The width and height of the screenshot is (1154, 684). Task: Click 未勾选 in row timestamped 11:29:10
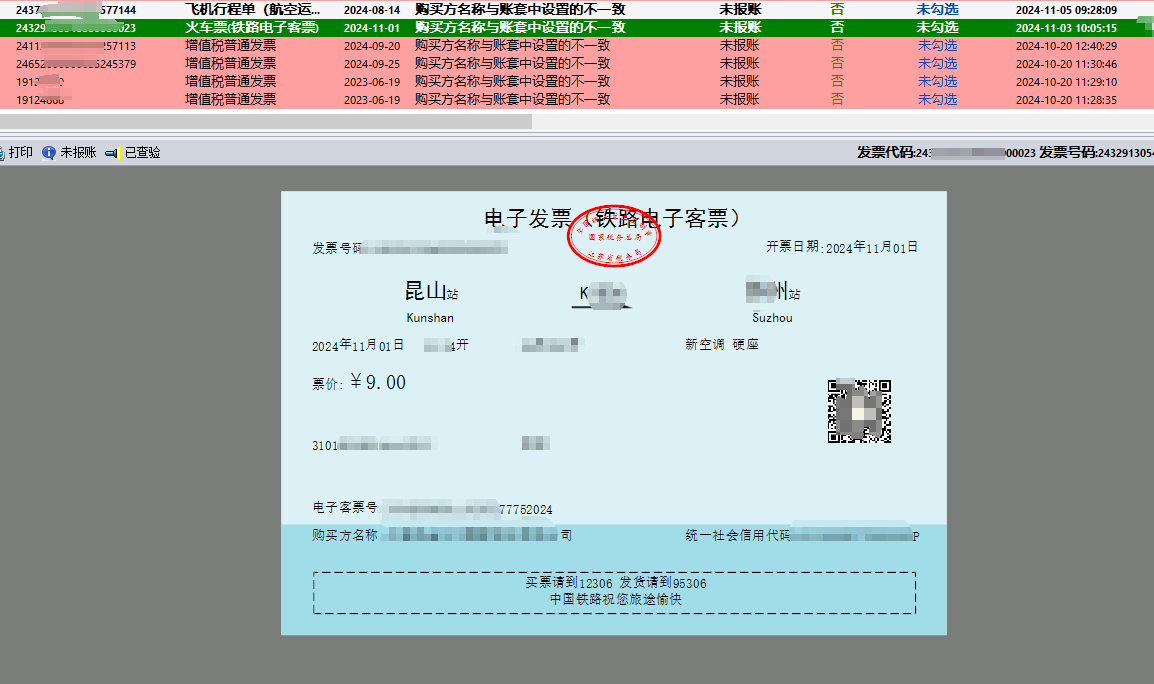click(x=937, y=81)
